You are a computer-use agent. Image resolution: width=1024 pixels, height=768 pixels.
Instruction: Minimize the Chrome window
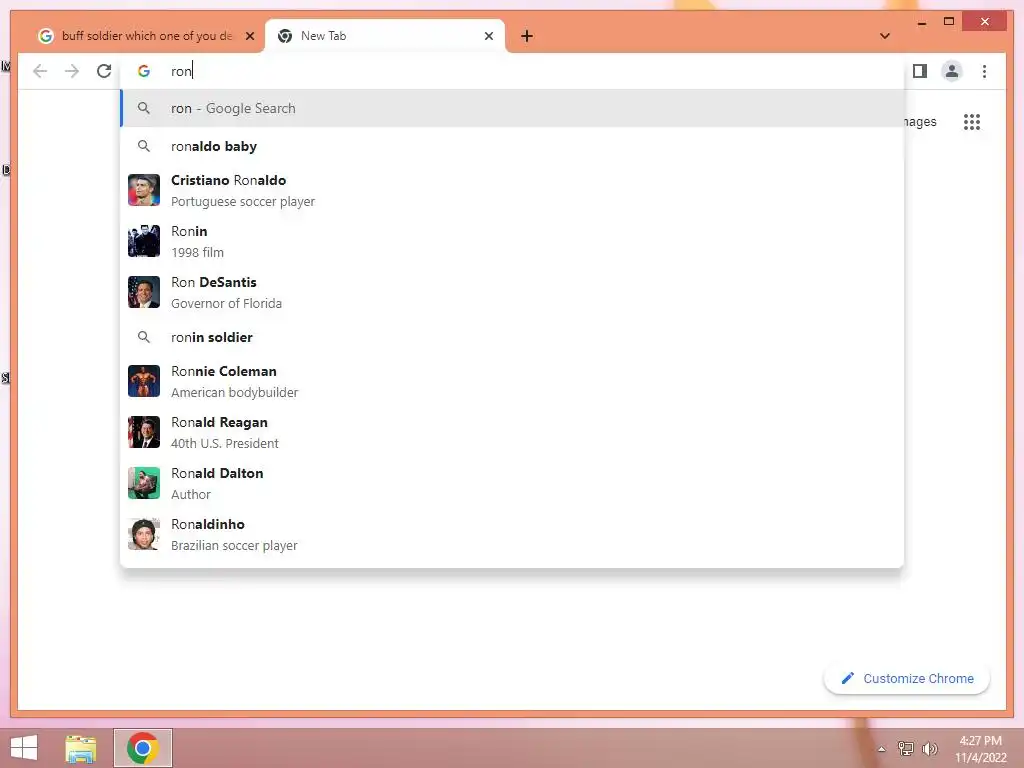point(921,23)
